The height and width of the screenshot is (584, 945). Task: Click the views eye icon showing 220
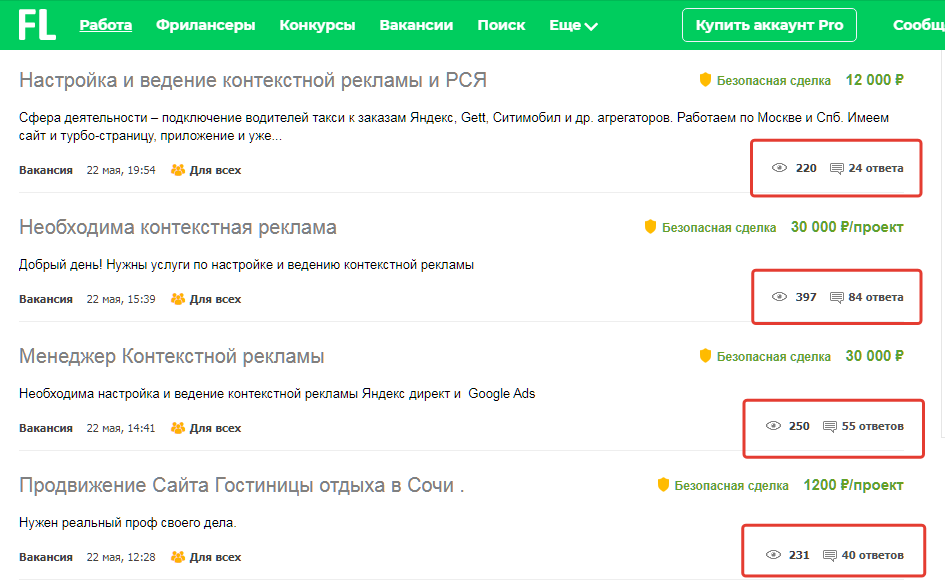[779, 168]
